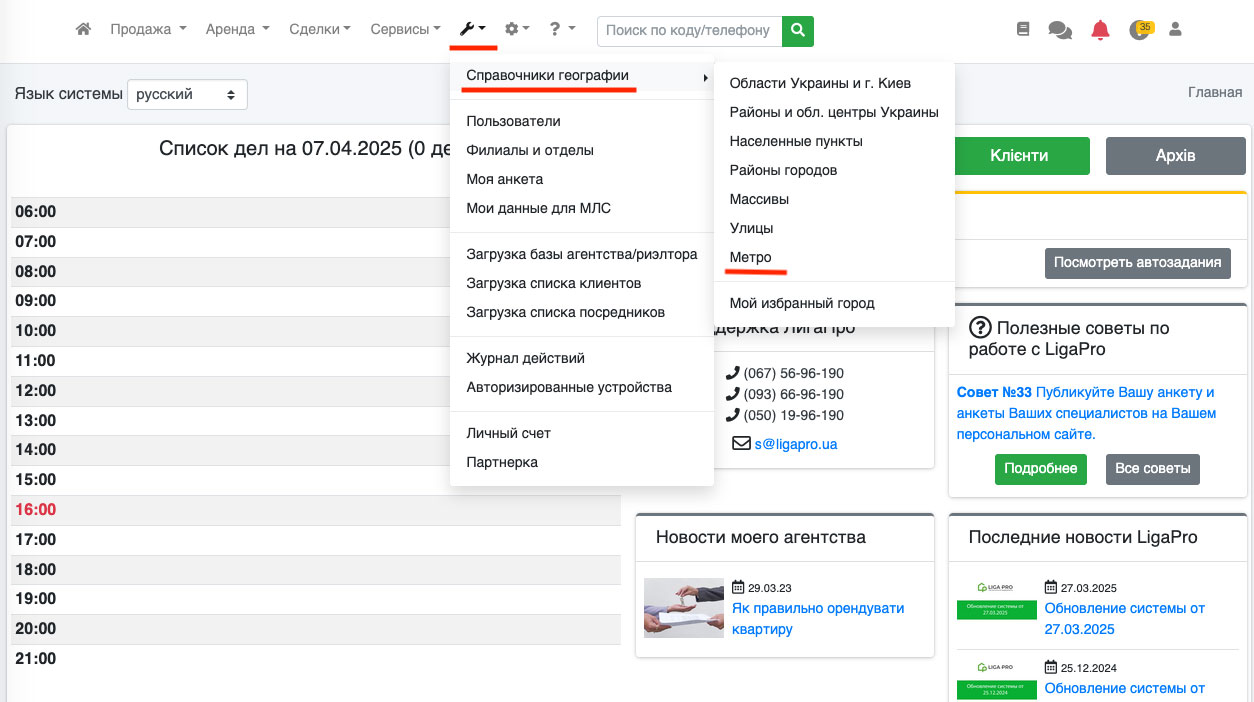The height and width of the screenshot is (702, 1254).
Task: Open the Сервисы dropdown menu
Action: [x=405, y=30]
